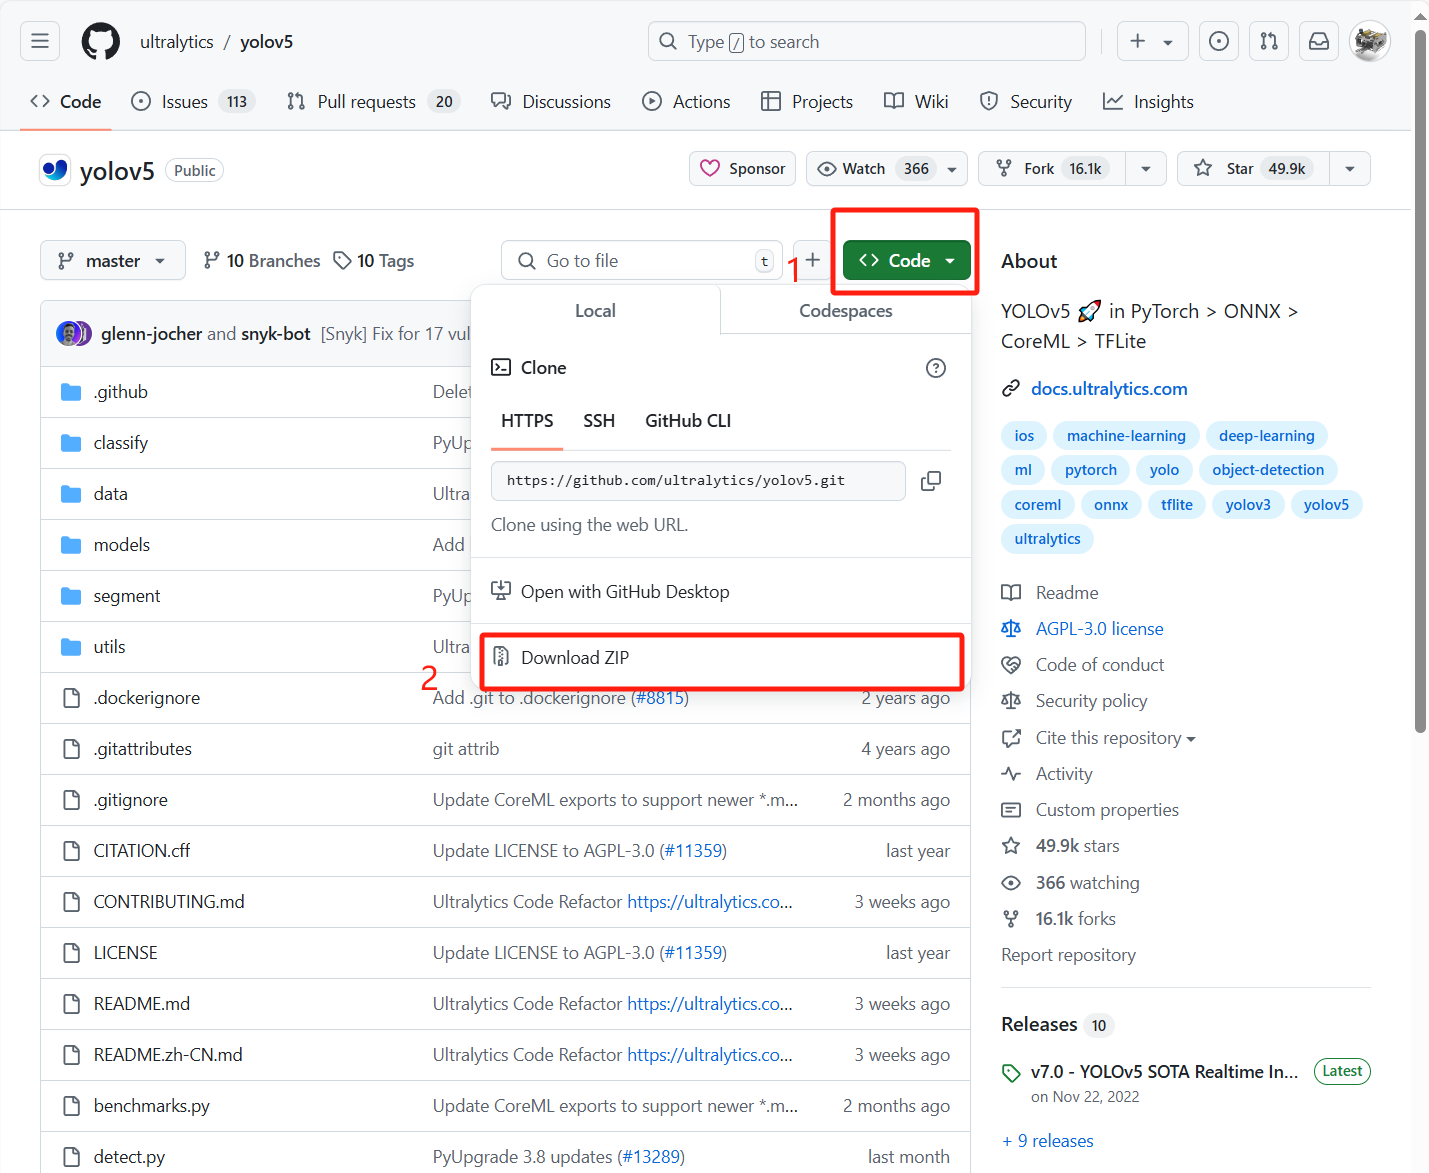1429x1173 pixels.
Task: Click the glenn-jocher author avatar
Action: 68,333
